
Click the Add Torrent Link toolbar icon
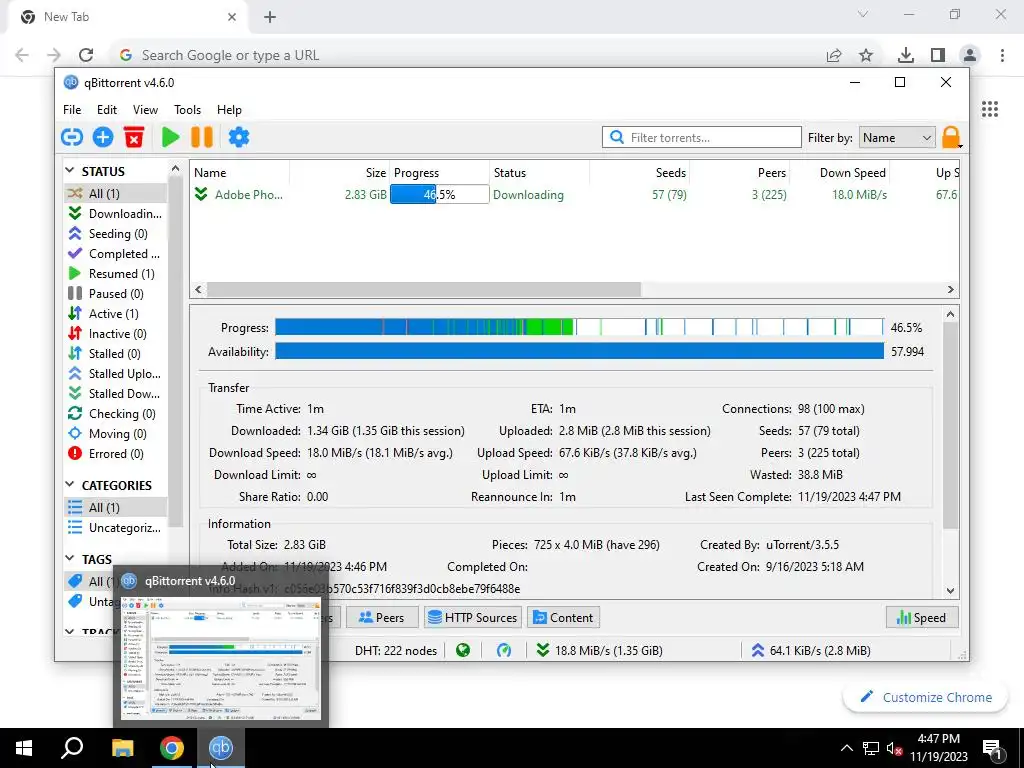[72, 137]
